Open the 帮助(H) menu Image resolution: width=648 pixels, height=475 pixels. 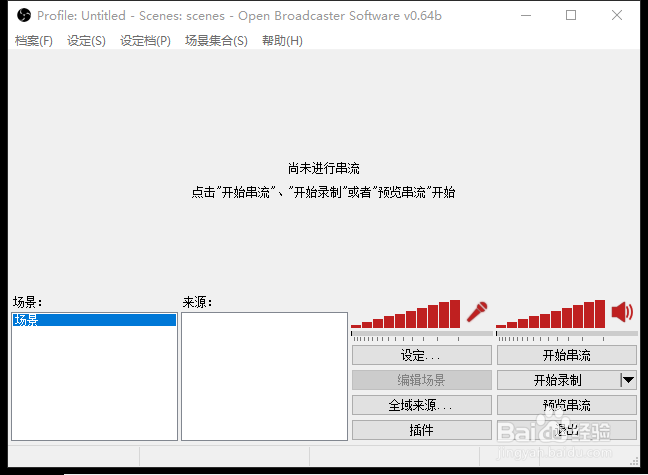[x=282, y=41]
